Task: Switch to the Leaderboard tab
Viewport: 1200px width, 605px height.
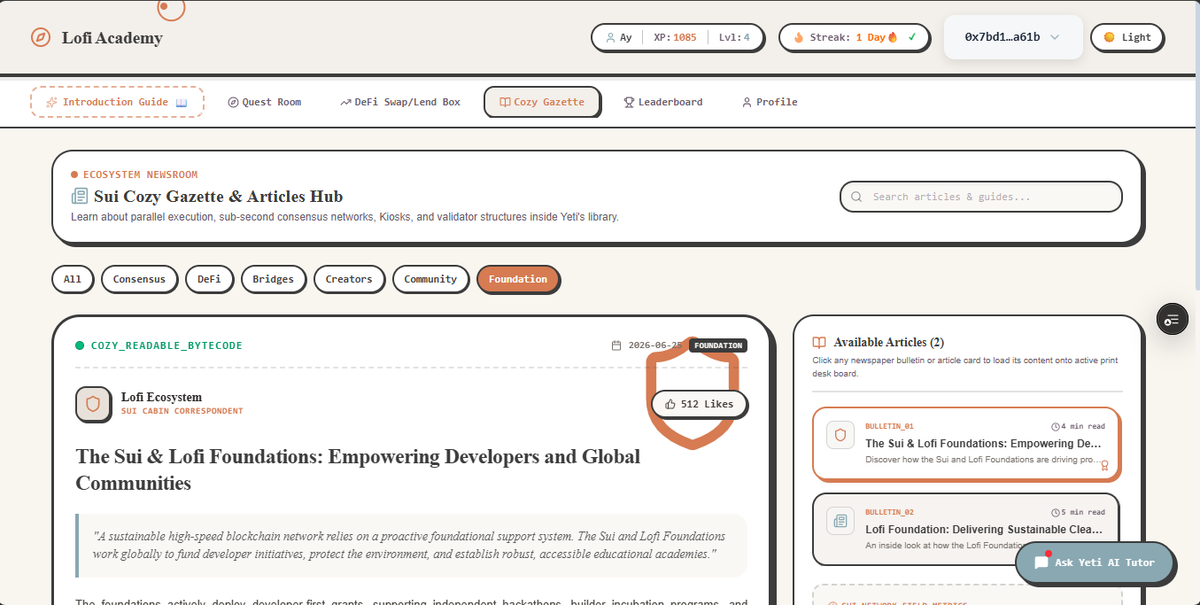Action: pyautogui.click(x=663, y=102)
